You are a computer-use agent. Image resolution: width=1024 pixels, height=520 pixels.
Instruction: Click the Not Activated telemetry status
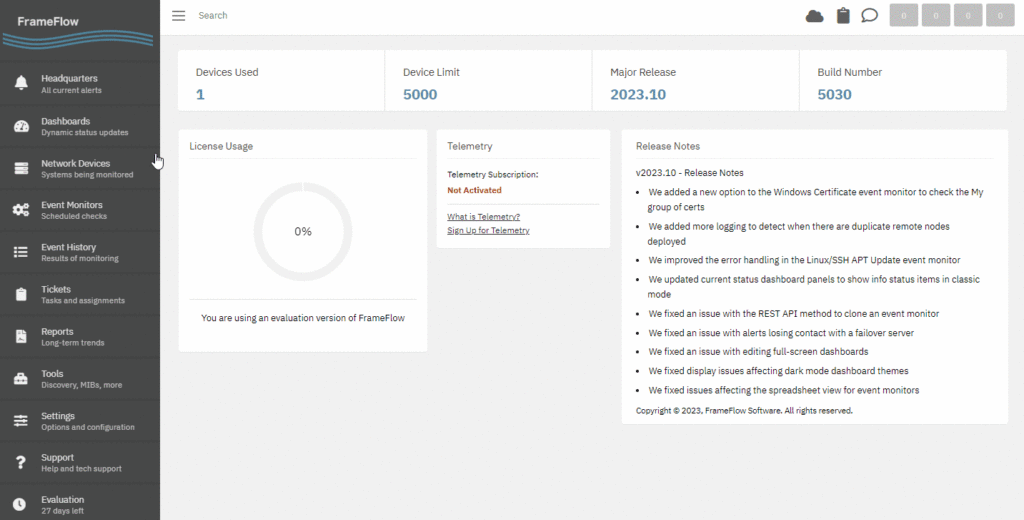click(x=474, y=191)
